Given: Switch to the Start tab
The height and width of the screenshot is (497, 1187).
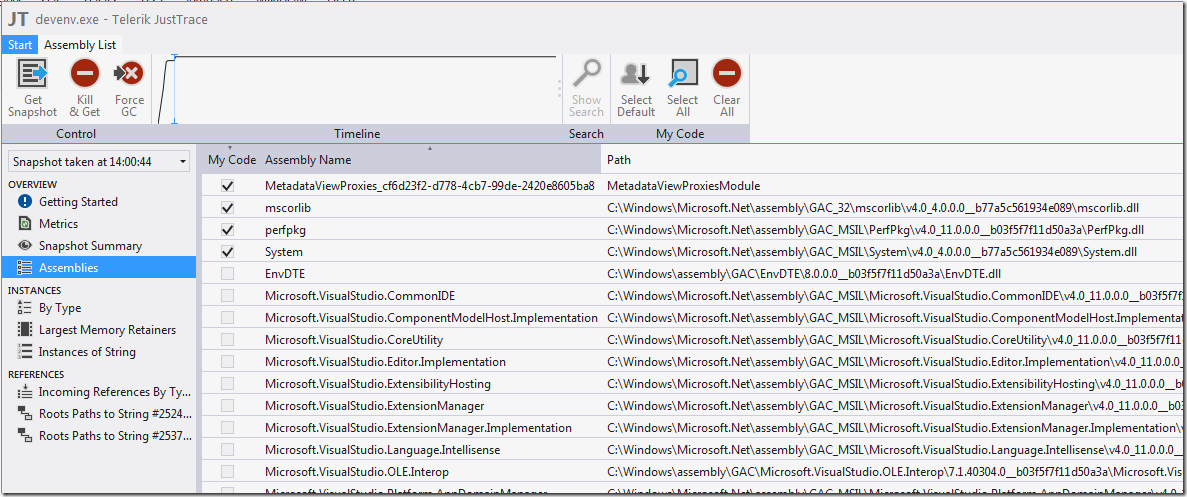Looking at the screenshot, I should click(20, 45).
